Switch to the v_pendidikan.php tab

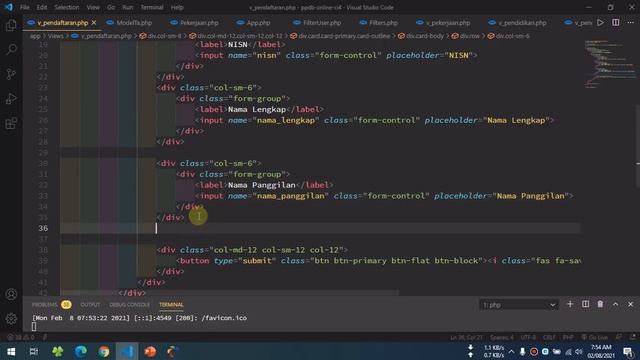point(522,23)
